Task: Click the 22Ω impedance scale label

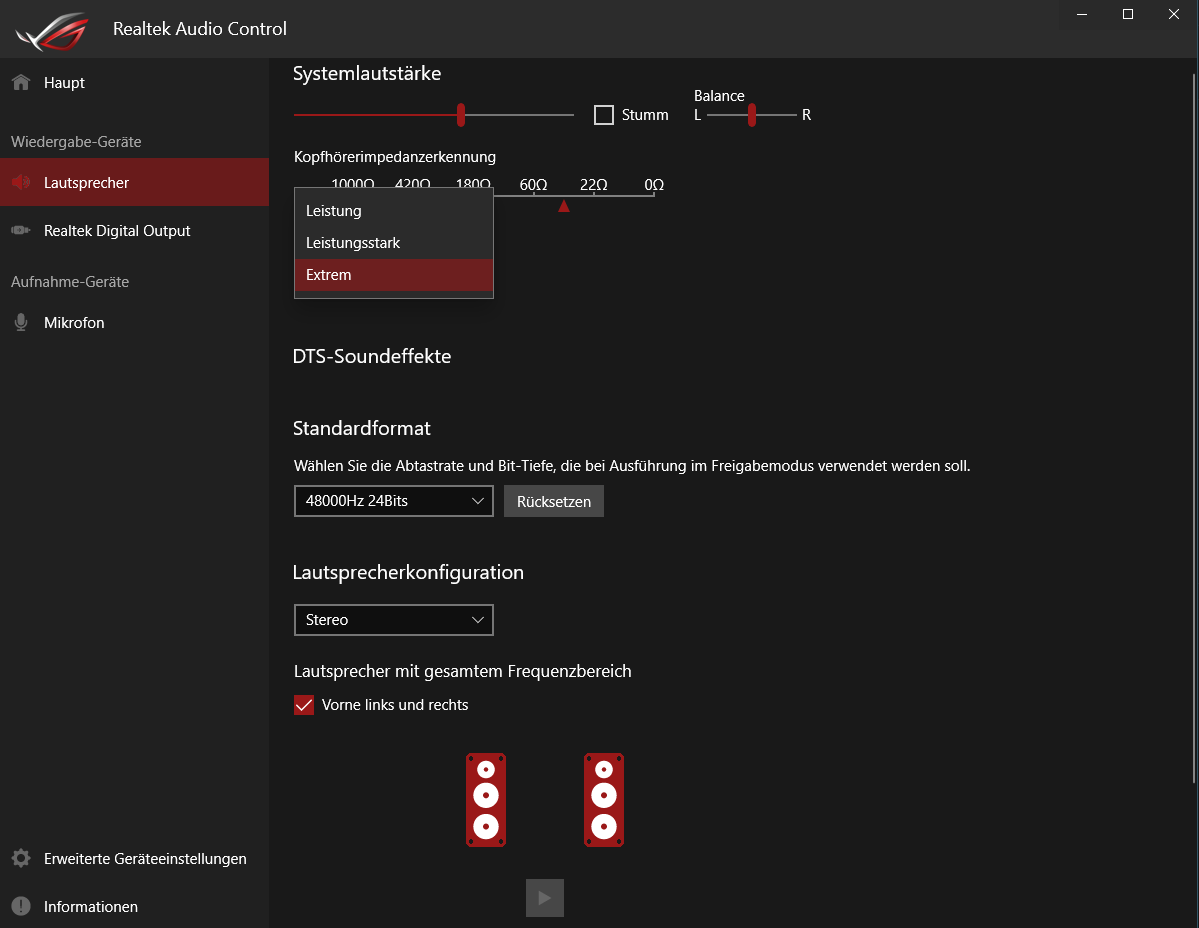Action: pos(594,184)
